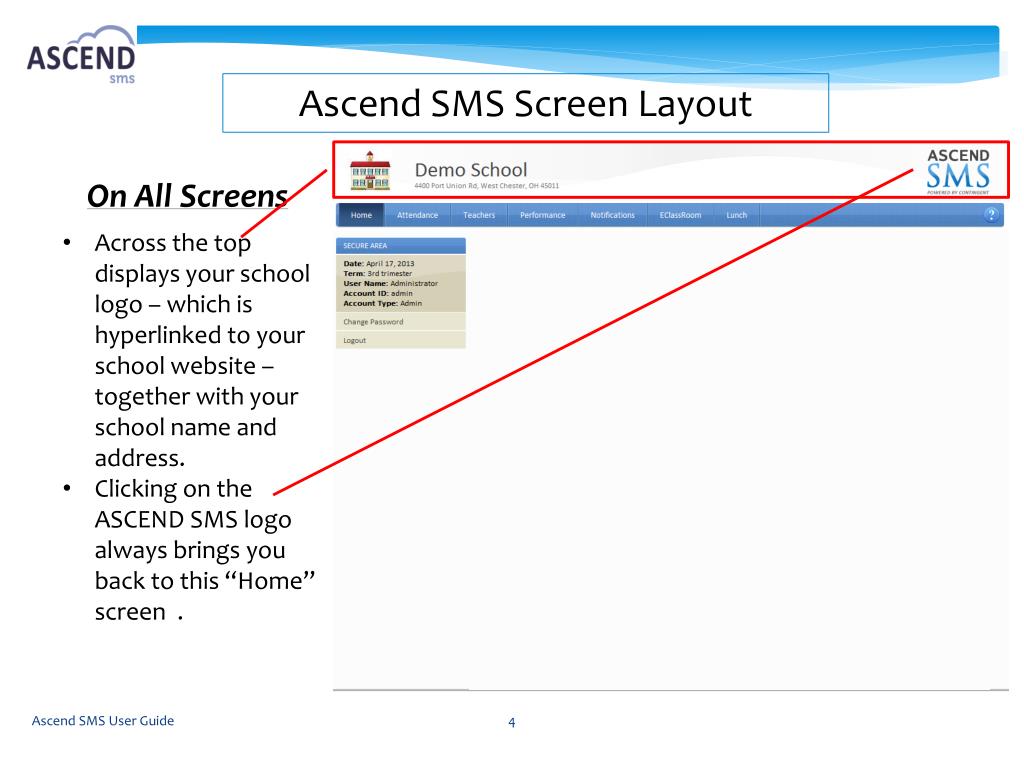Click the 'Account ID: admin' line
Image resolution: width=1024 pixels, height=768 pixels.
click(x=377, y=293)
